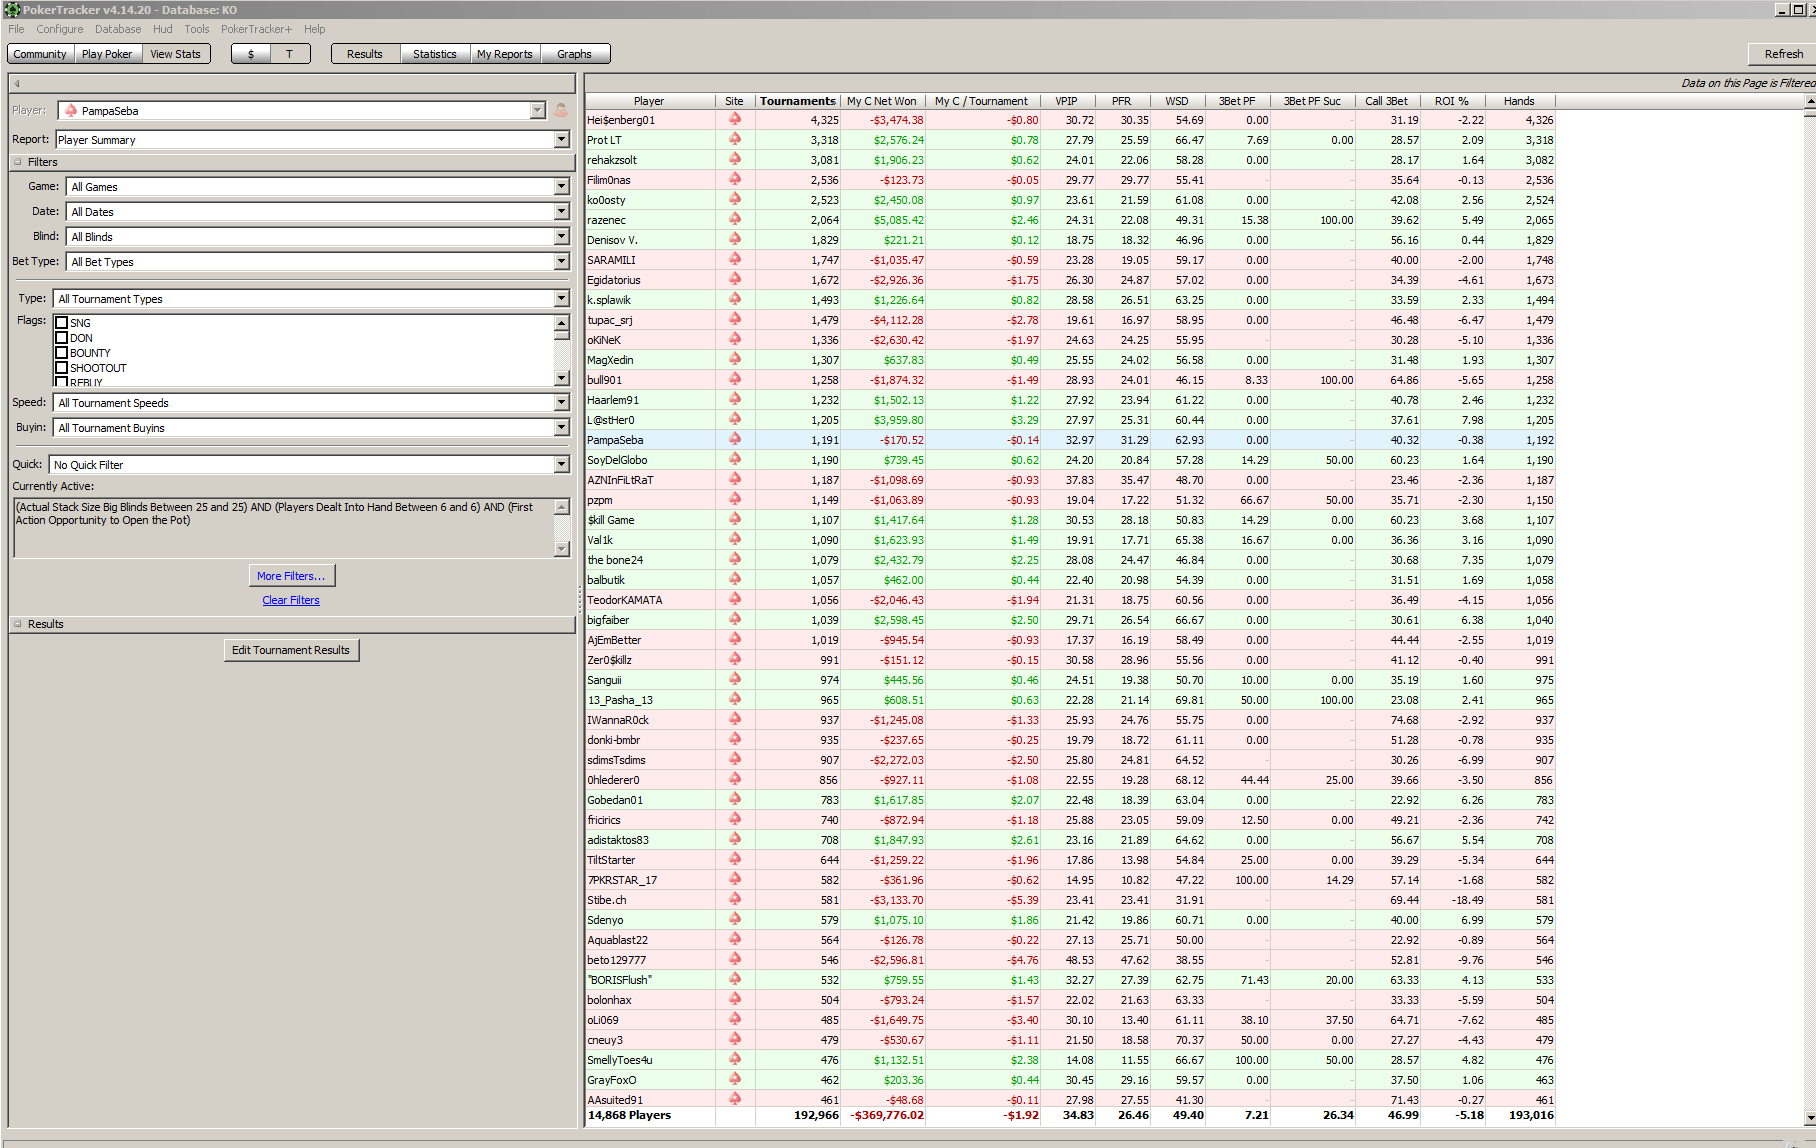Switch to the Graphs tab
The height and width of the screenshot is (1148, 1816).
coord(574,54)
